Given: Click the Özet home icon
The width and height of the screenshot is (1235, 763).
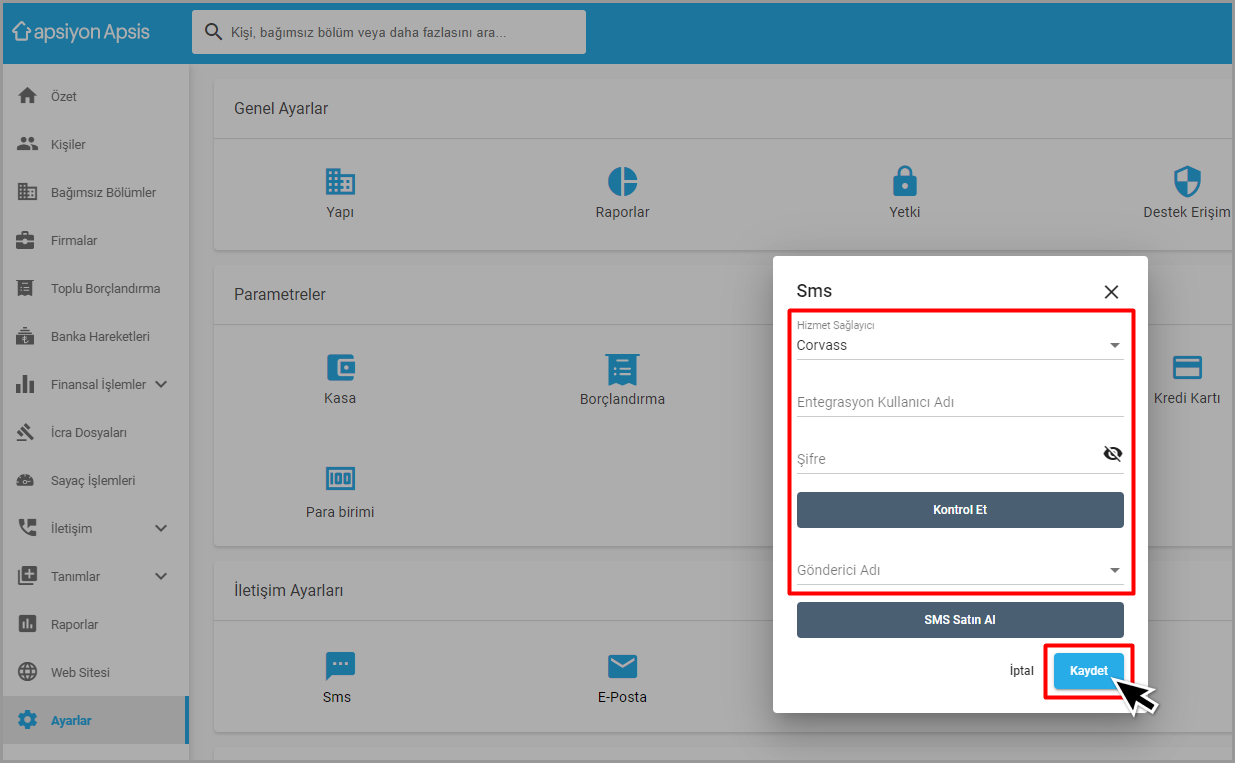Looking at the screenshot, I should pos(27,96).
